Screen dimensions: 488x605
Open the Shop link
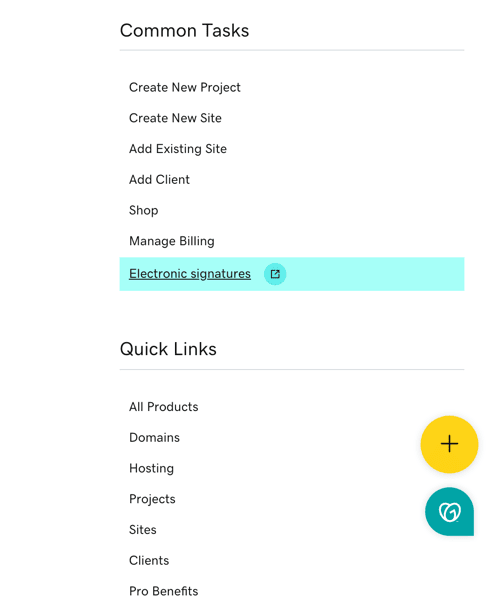[x=144, y=210]
